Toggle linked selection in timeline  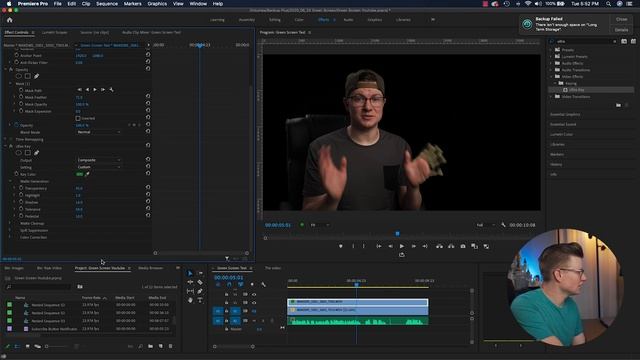pos(240,284)
